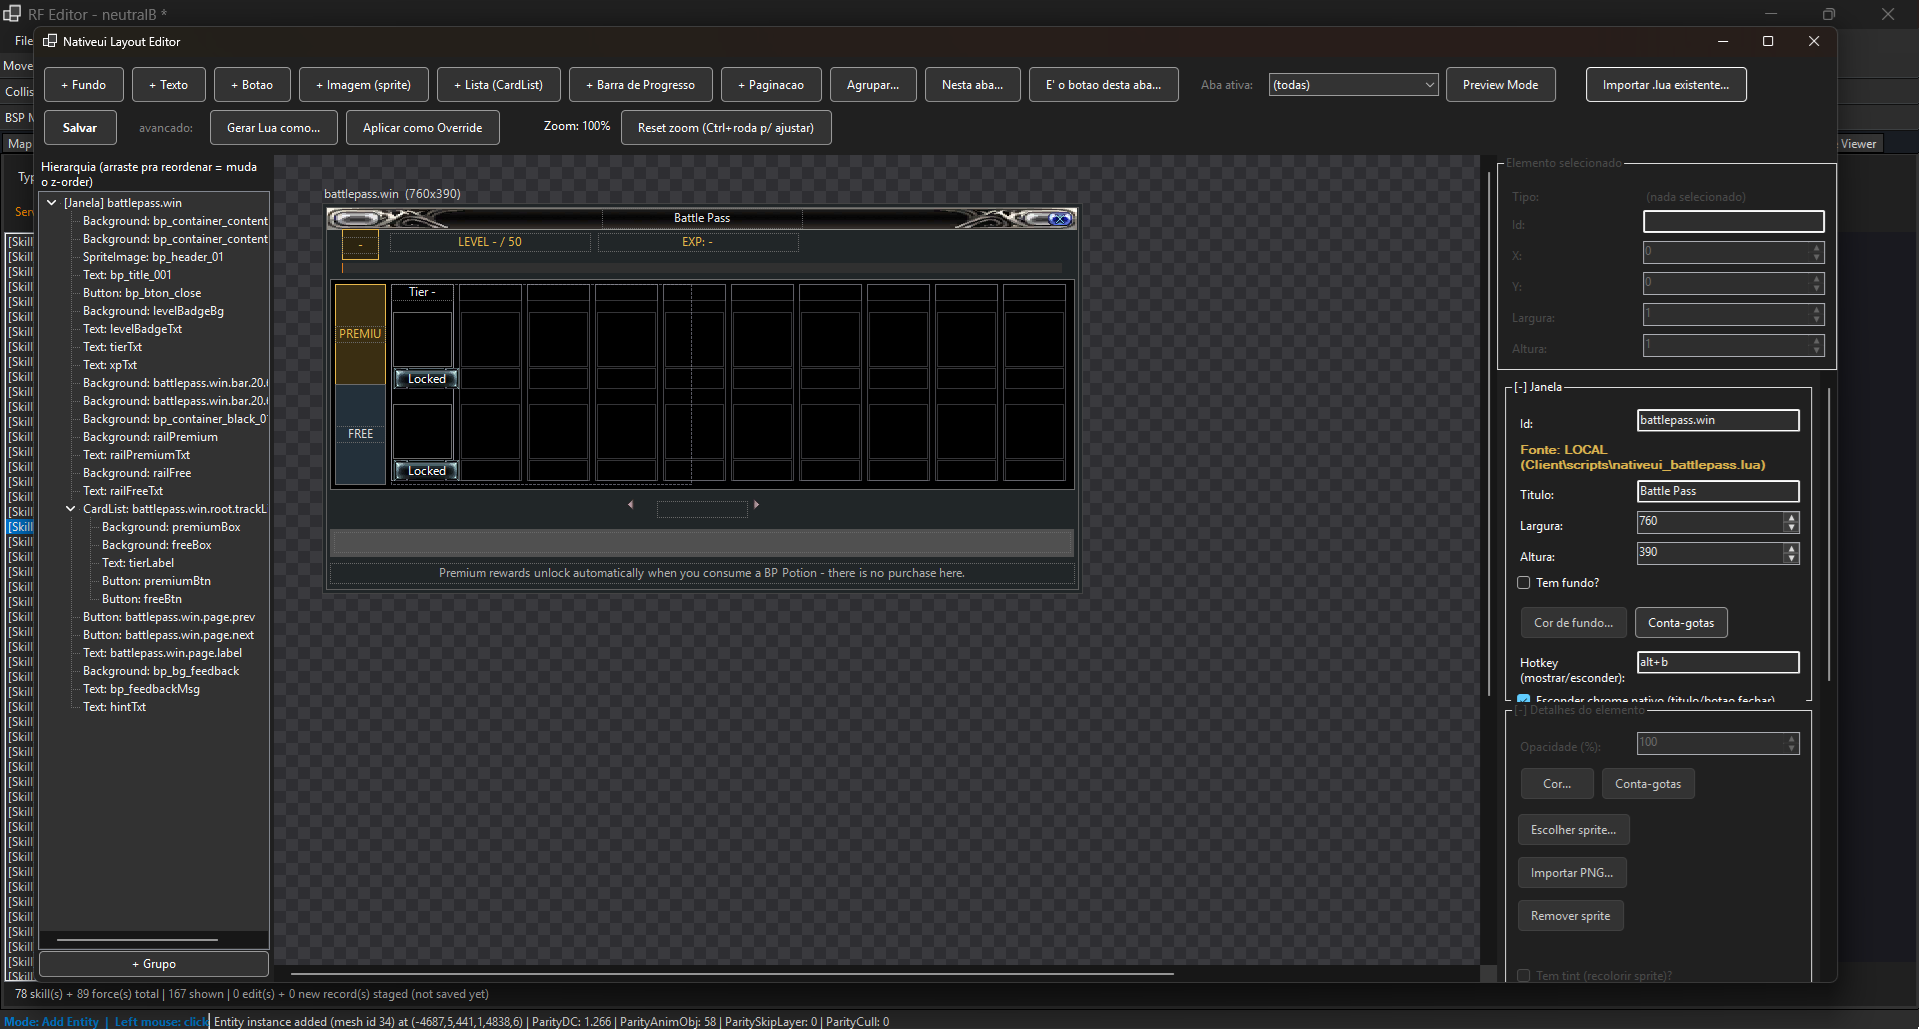Click the blue X close button in Battle Pass preview
This screenshot has width=1919, height=1029.
coord(1060,219)
